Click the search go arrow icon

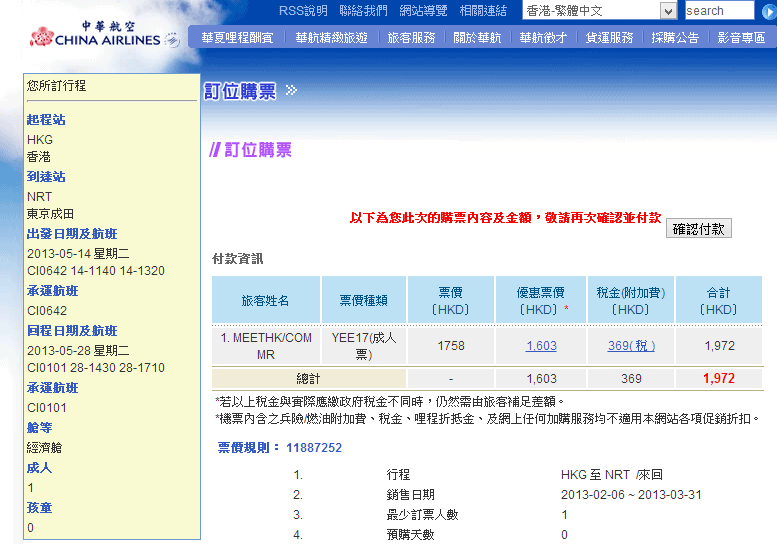point(767,11)
